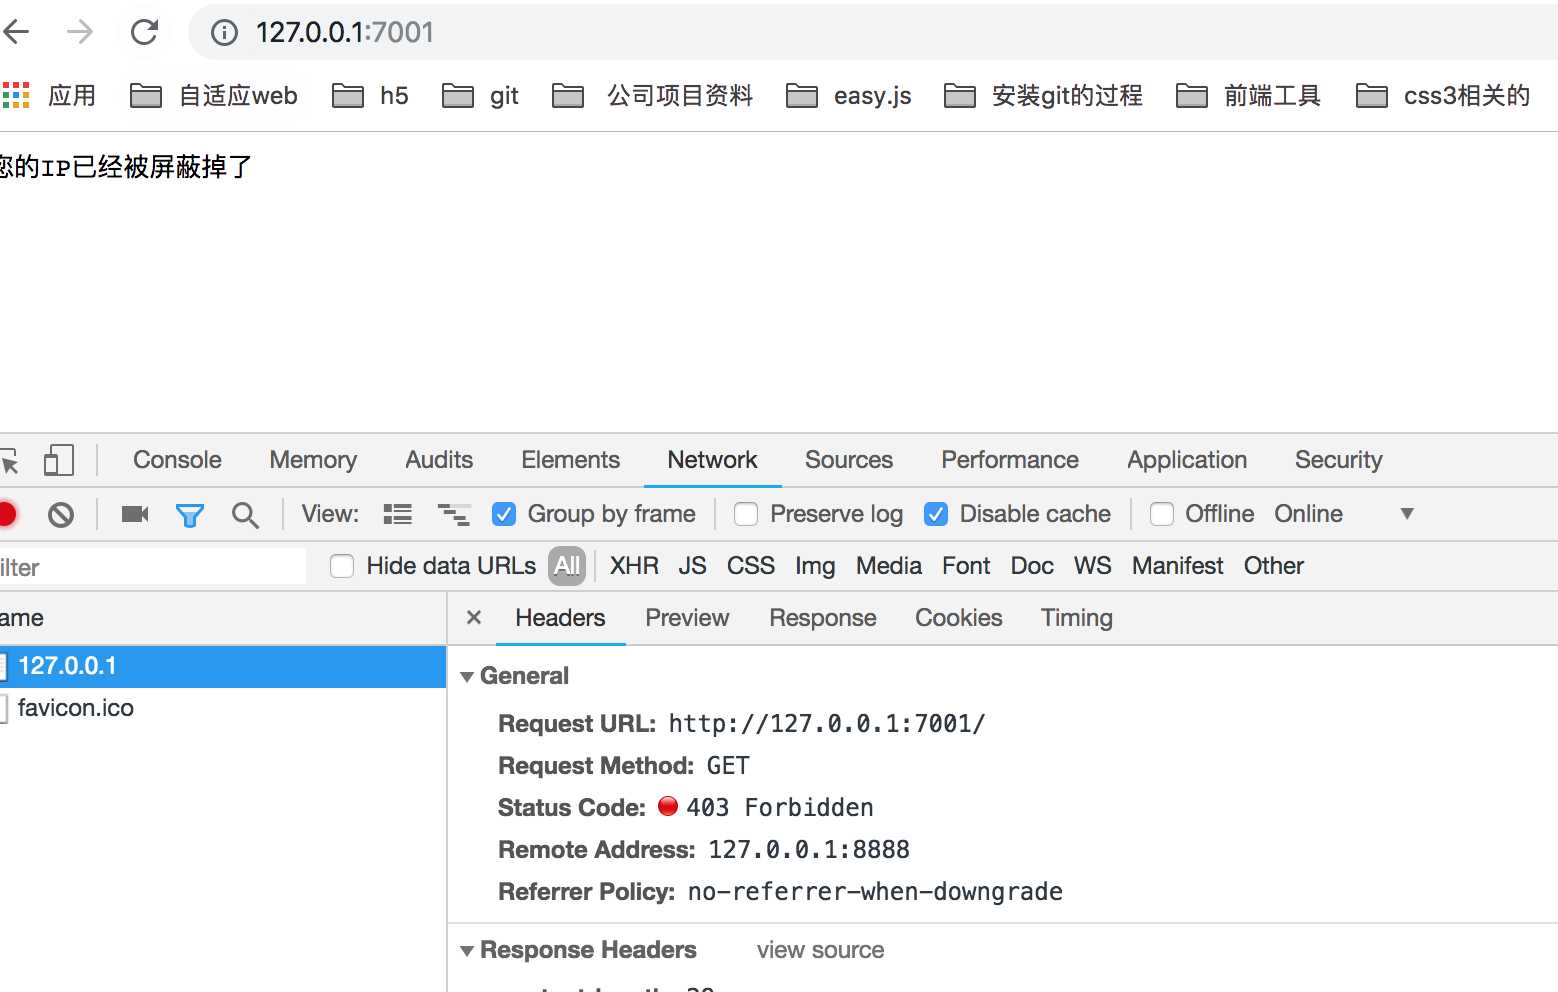The height and width of the screenshot is (992, 1558).
Task: Open the Timing detail tab
Action: [1076, 618]
